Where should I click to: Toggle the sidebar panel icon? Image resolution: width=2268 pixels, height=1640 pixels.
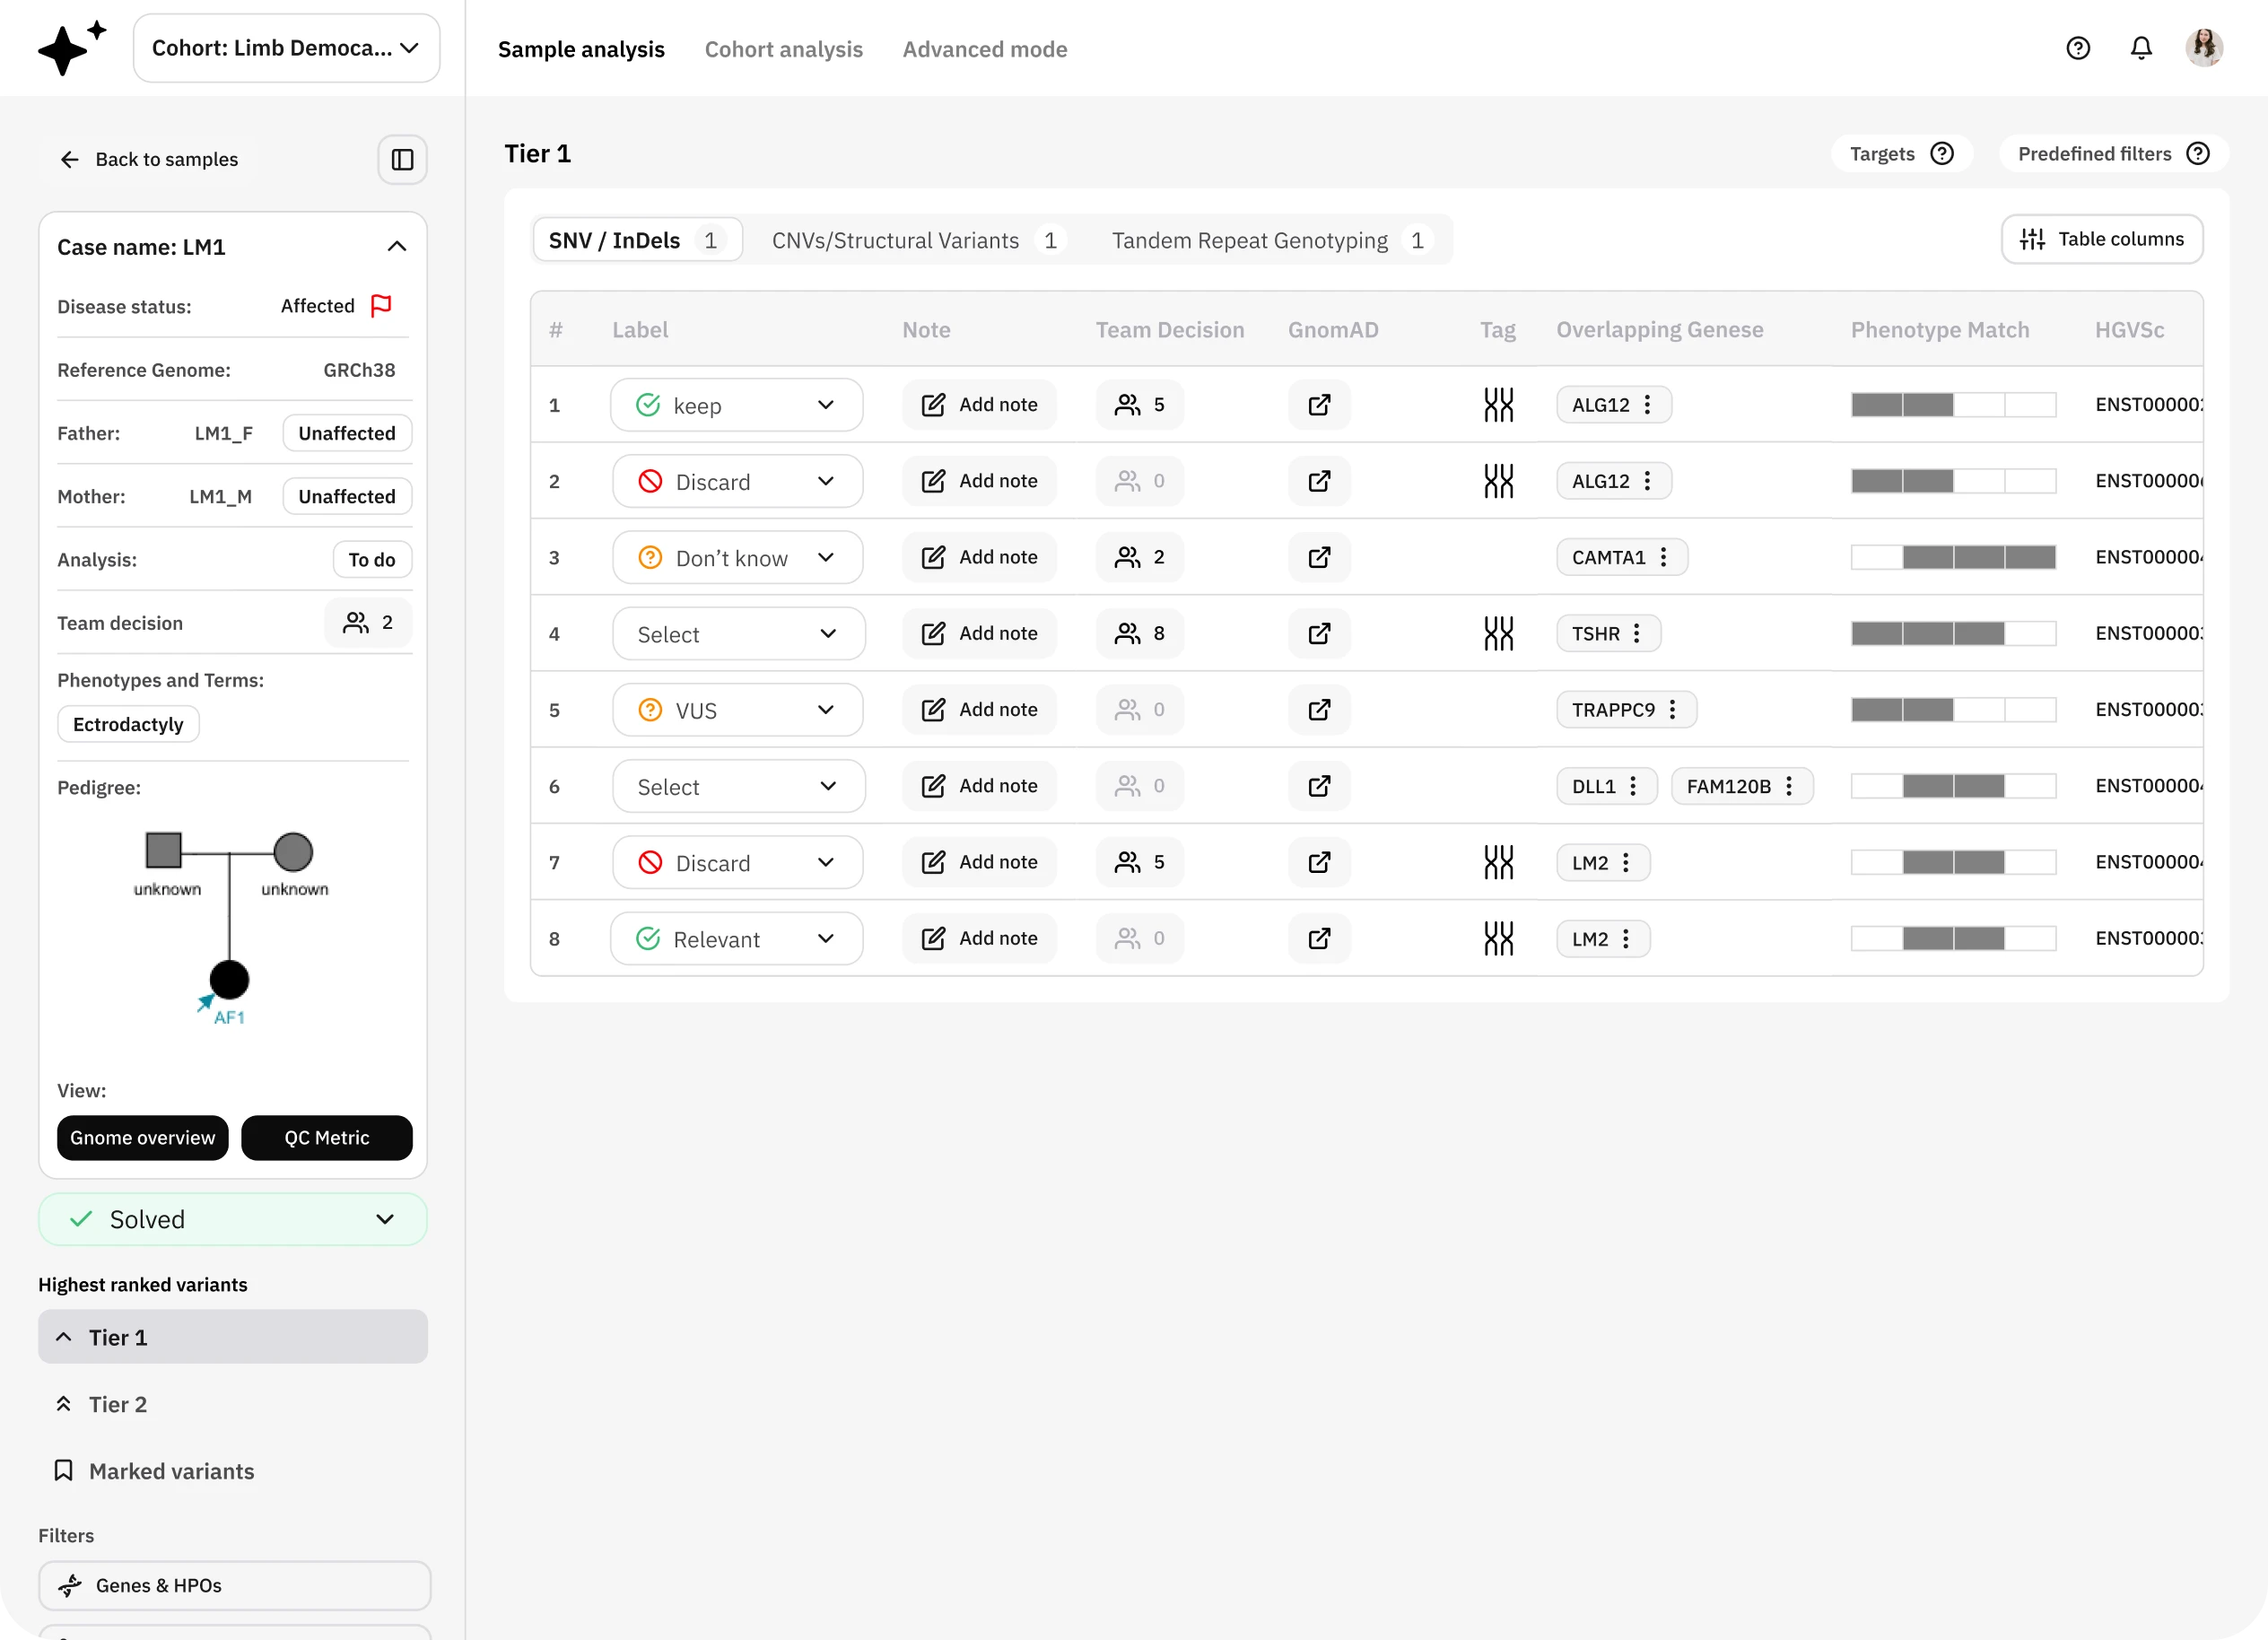click(x=402, y=160)
